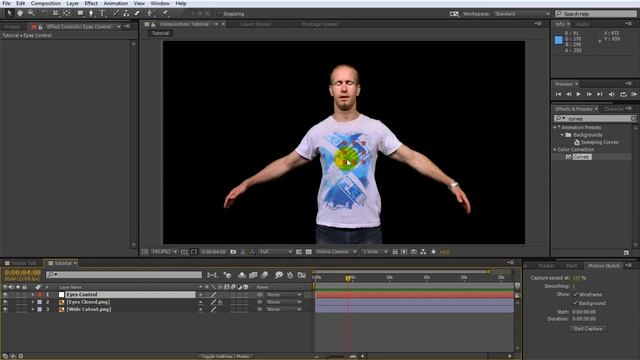The image size is (640, 360).
Task: Click the Take Snapshot camera icon
Action: tap(233, 252)
